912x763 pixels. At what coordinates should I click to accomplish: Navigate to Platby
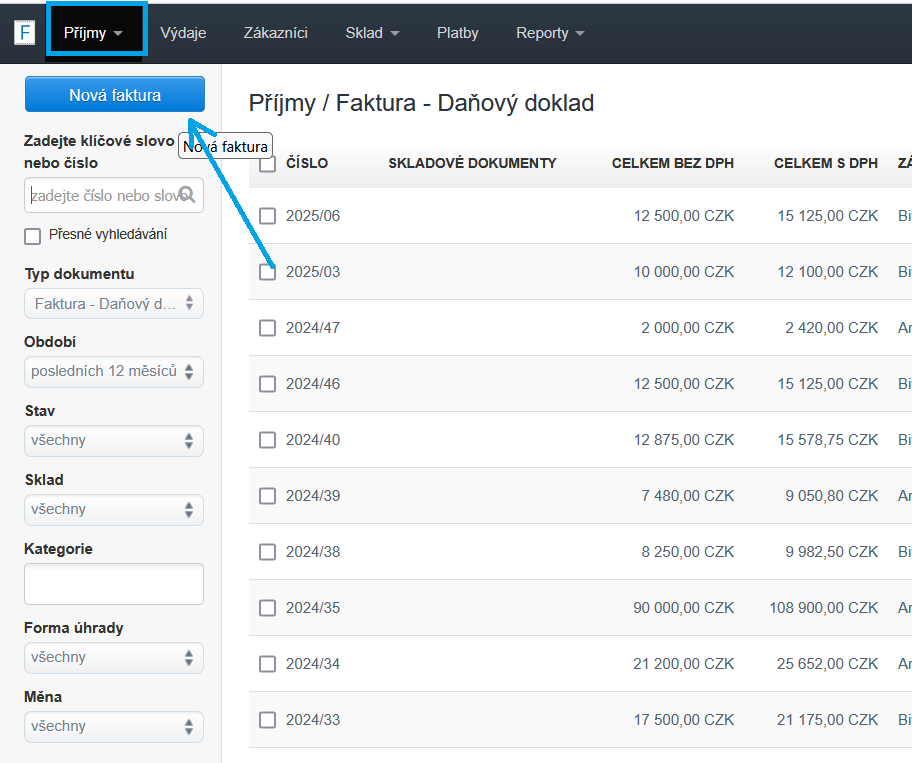click(x=457, y=33)
